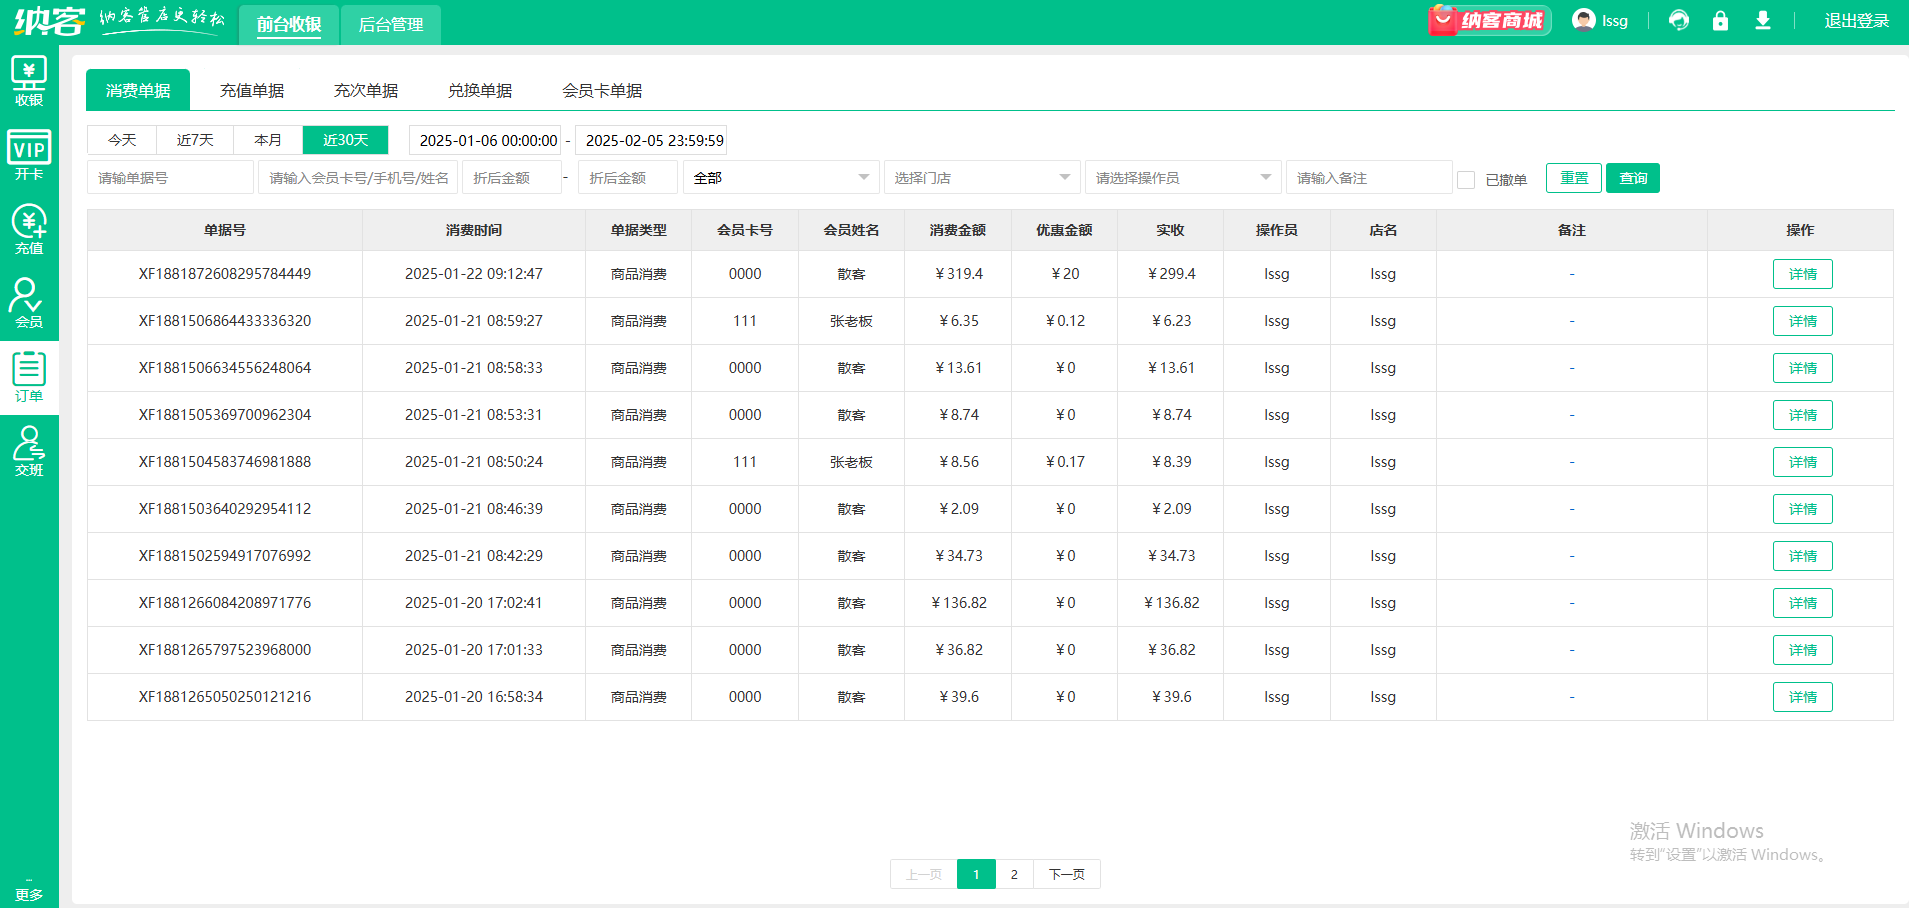
Task: Click the customer service headset icon
Action: pyautogui.click(x=1679, y=20)
